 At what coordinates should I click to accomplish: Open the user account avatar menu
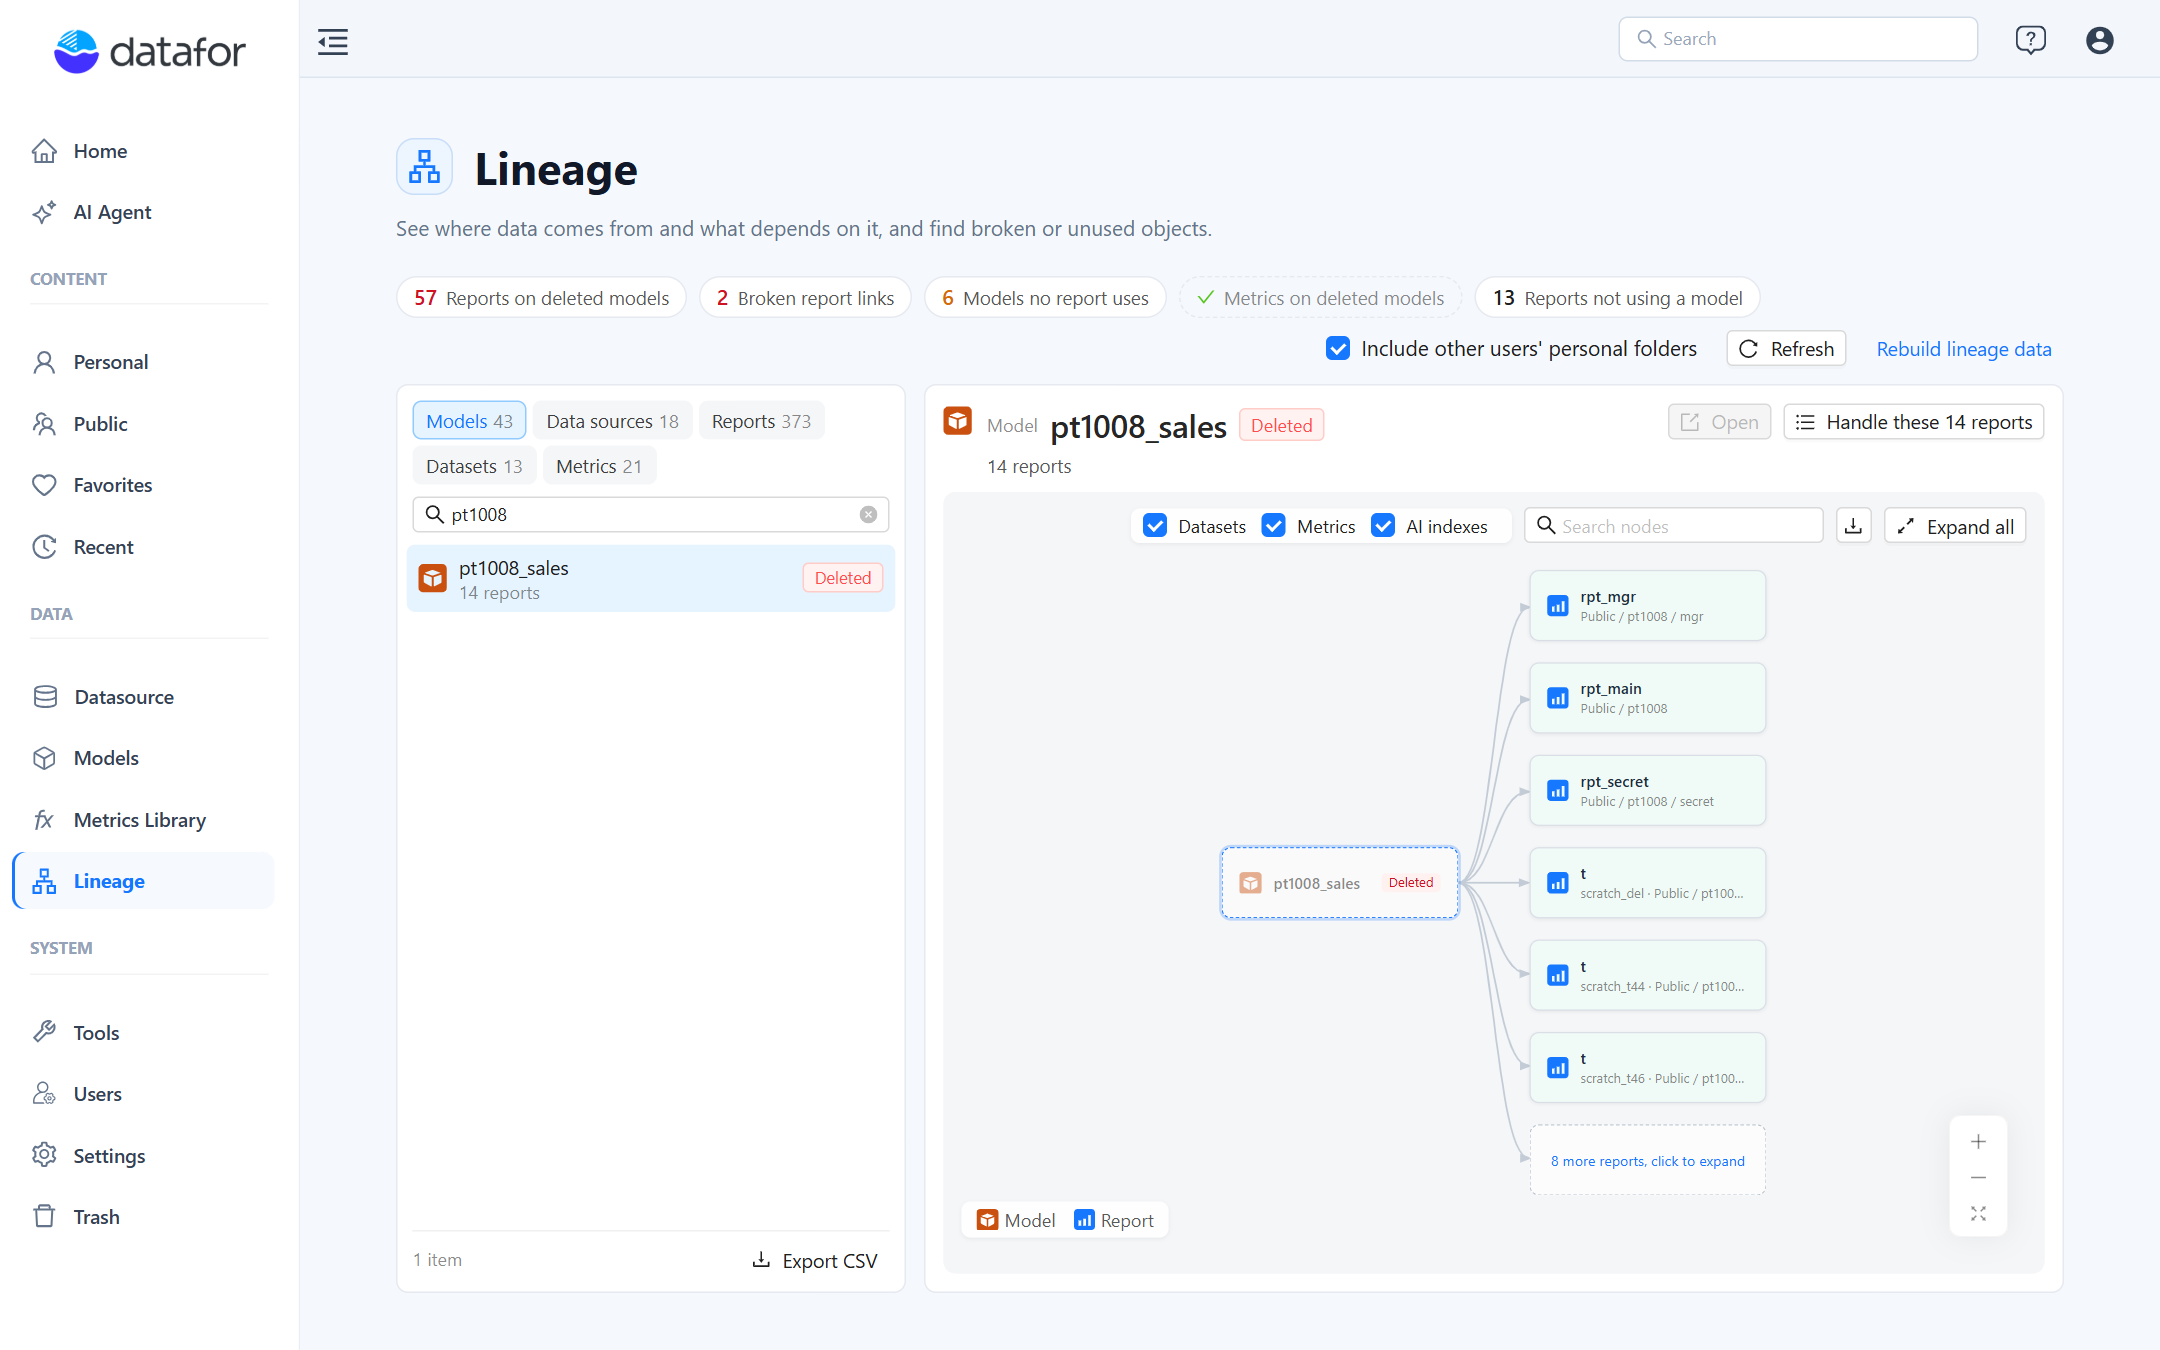pyautogui.click(x=2099, y=40)
